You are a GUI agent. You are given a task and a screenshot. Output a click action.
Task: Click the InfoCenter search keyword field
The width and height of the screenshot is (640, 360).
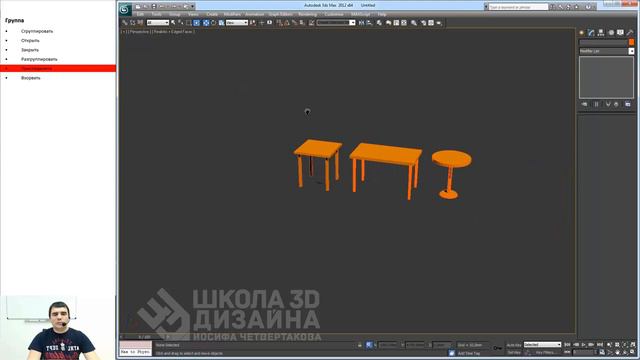518,7
